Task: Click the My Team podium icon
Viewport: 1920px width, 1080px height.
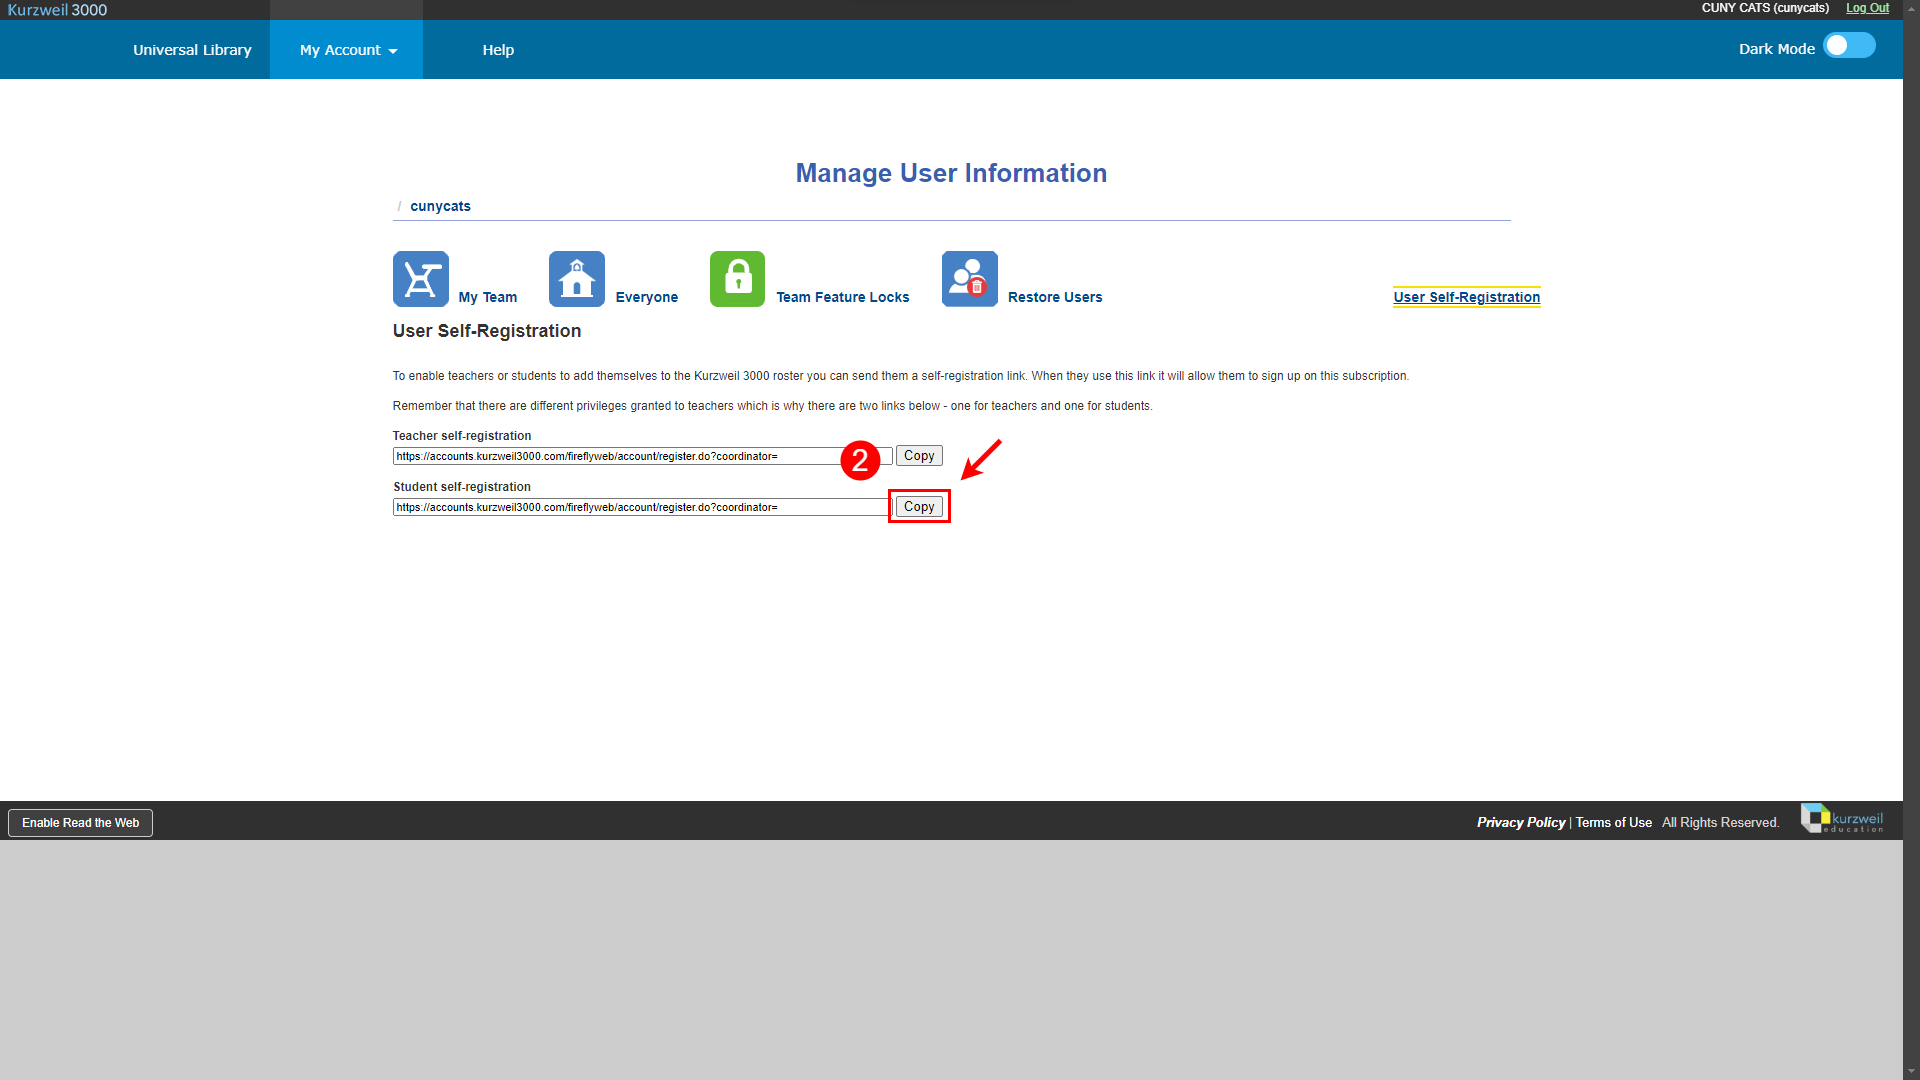Action: [x=420, y=279]
